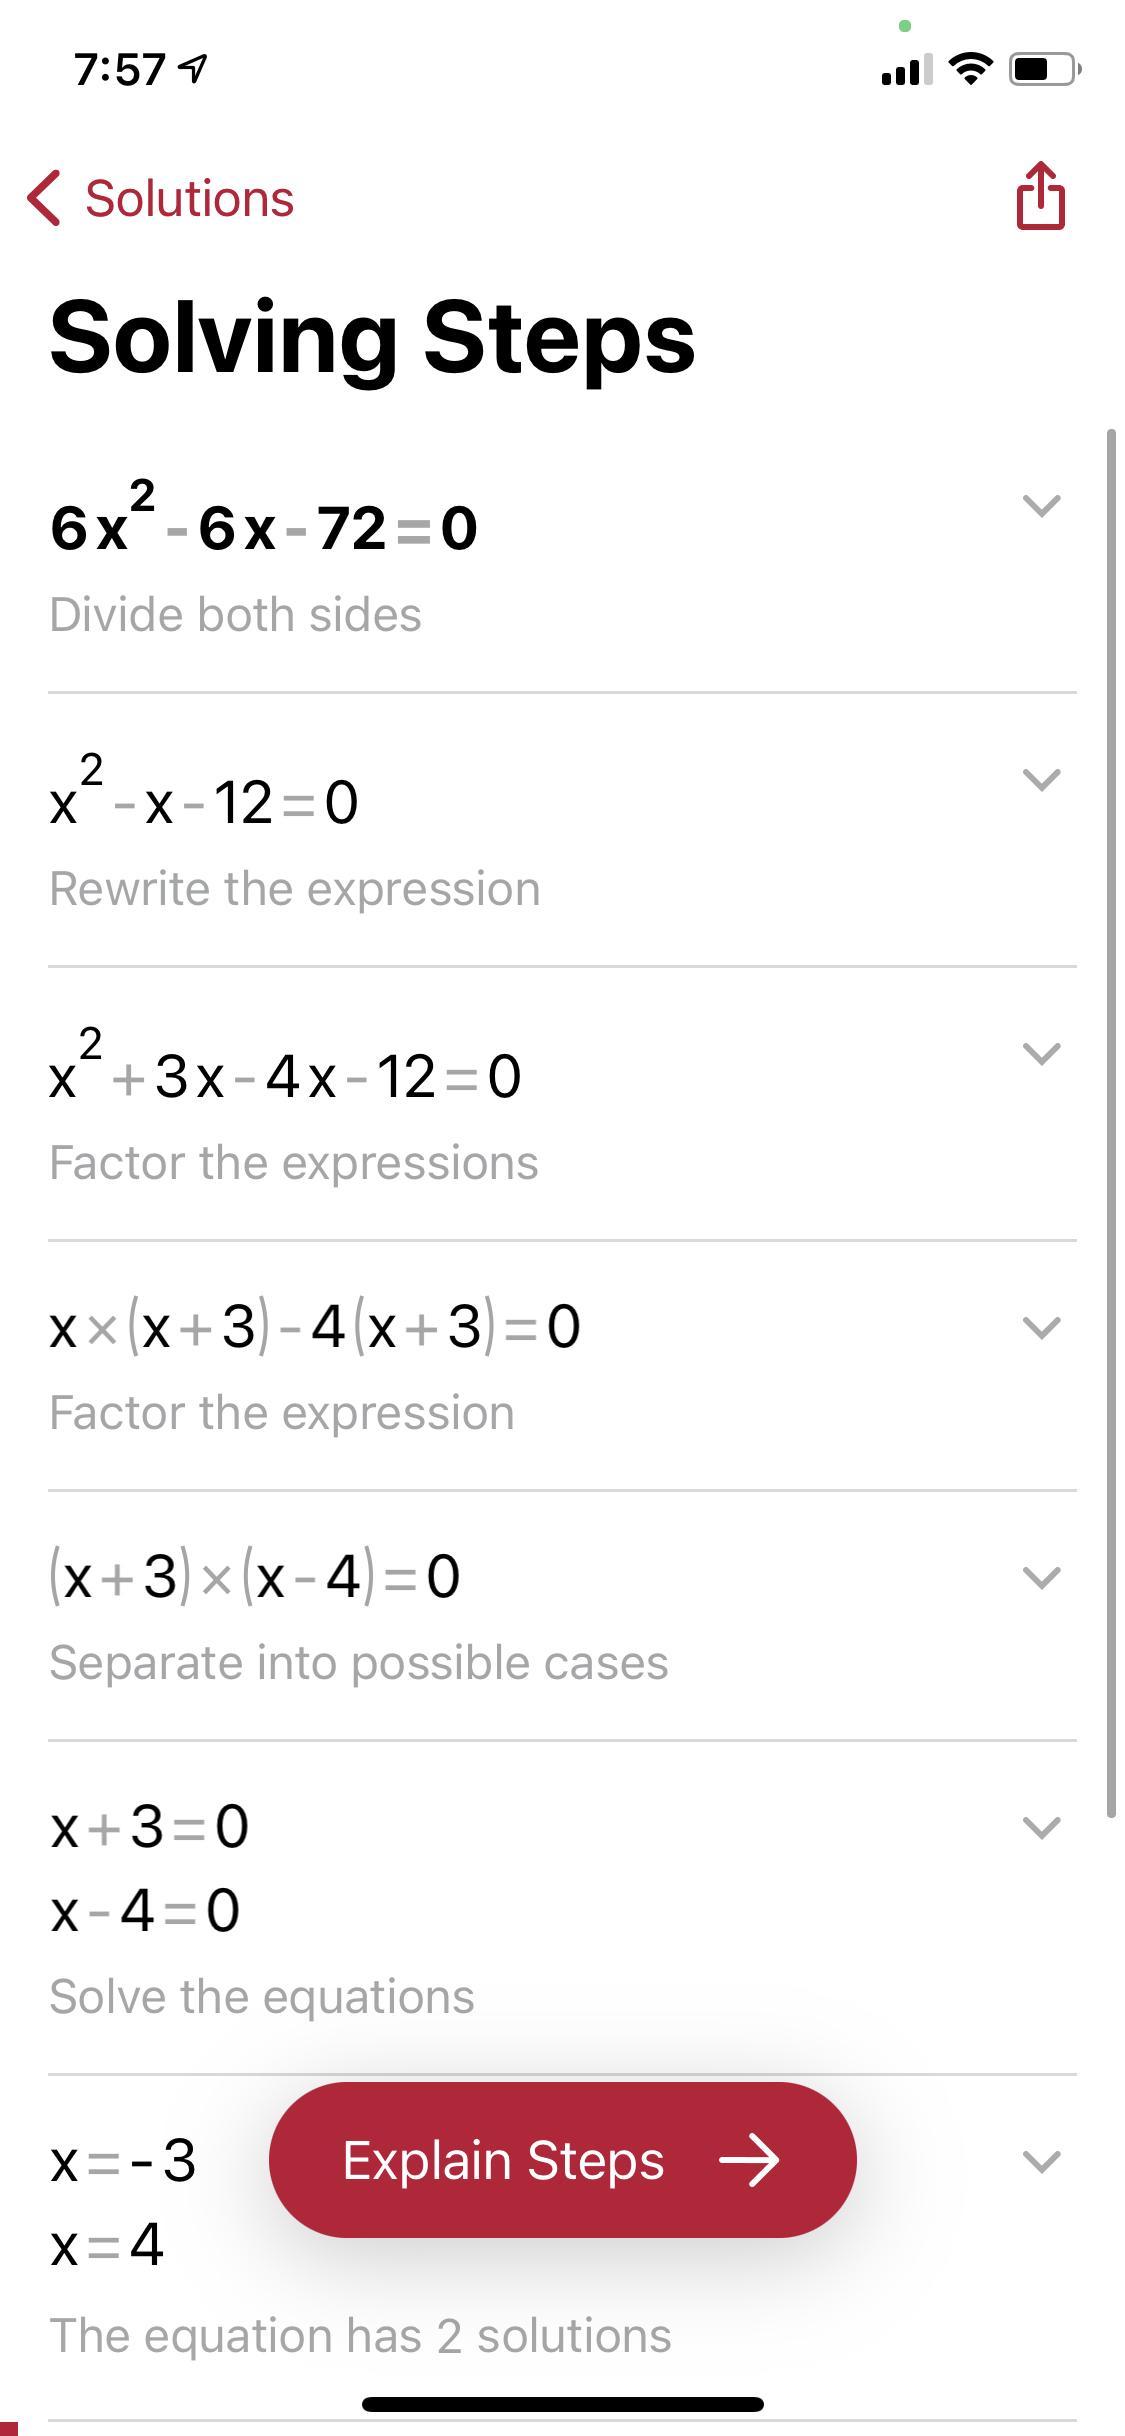1125x2436 pixels.
Task: Tap the battery indicator icon
Action: point(1044,69)
